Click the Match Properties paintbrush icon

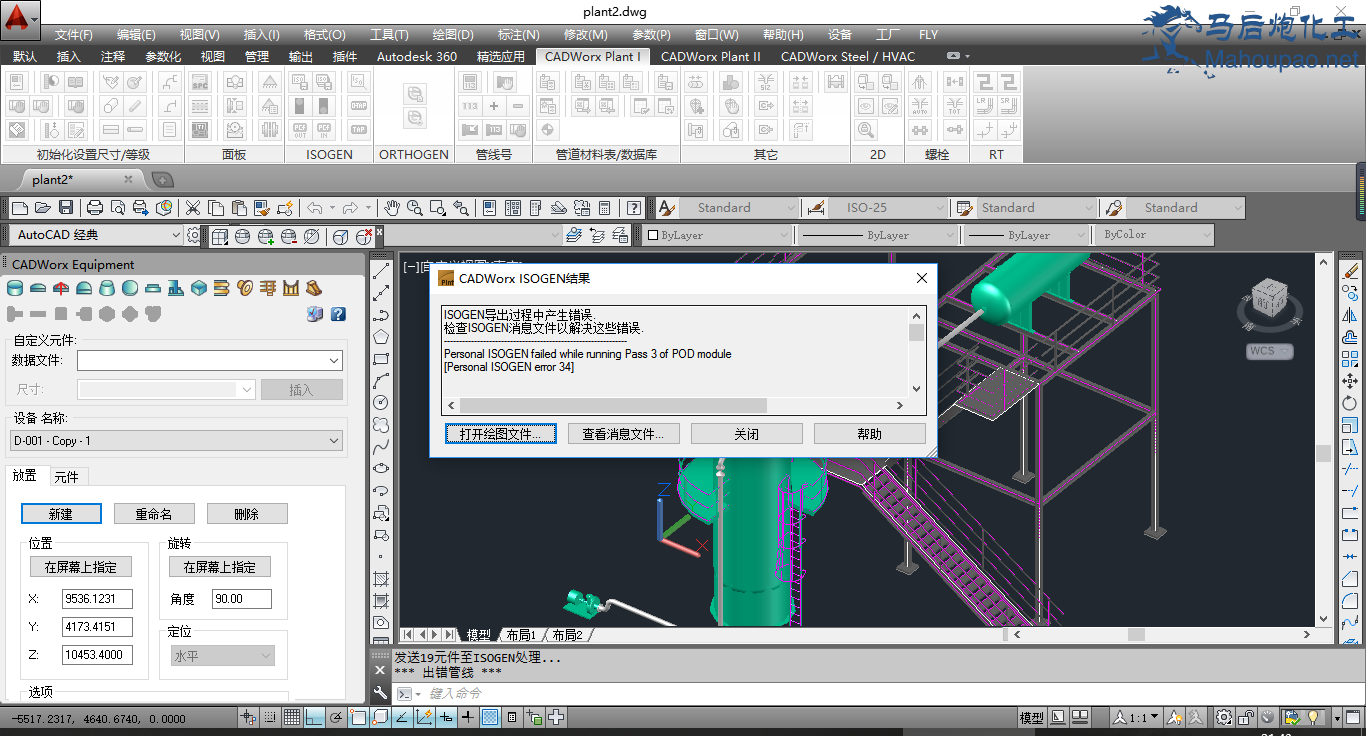pyautogui.click(x=262, y=208)
